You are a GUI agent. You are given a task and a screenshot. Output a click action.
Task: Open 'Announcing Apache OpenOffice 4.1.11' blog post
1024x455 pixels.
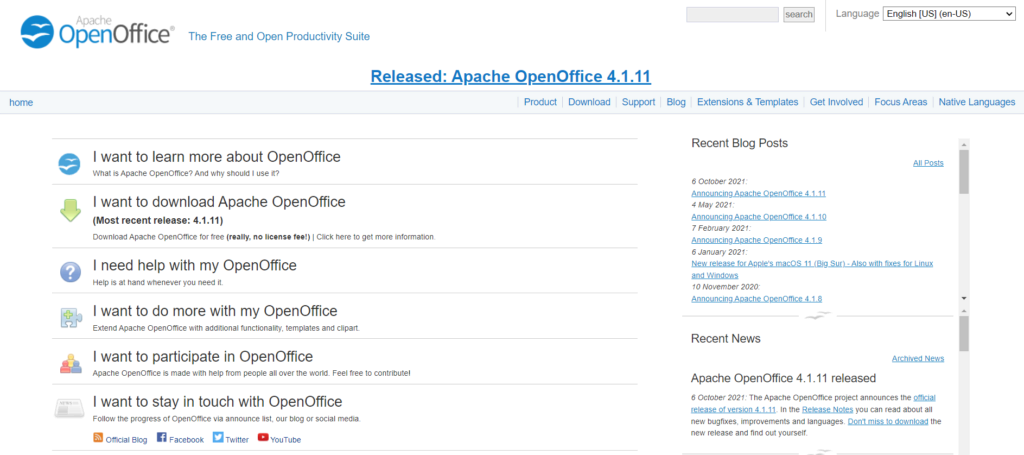pos(758,193)
